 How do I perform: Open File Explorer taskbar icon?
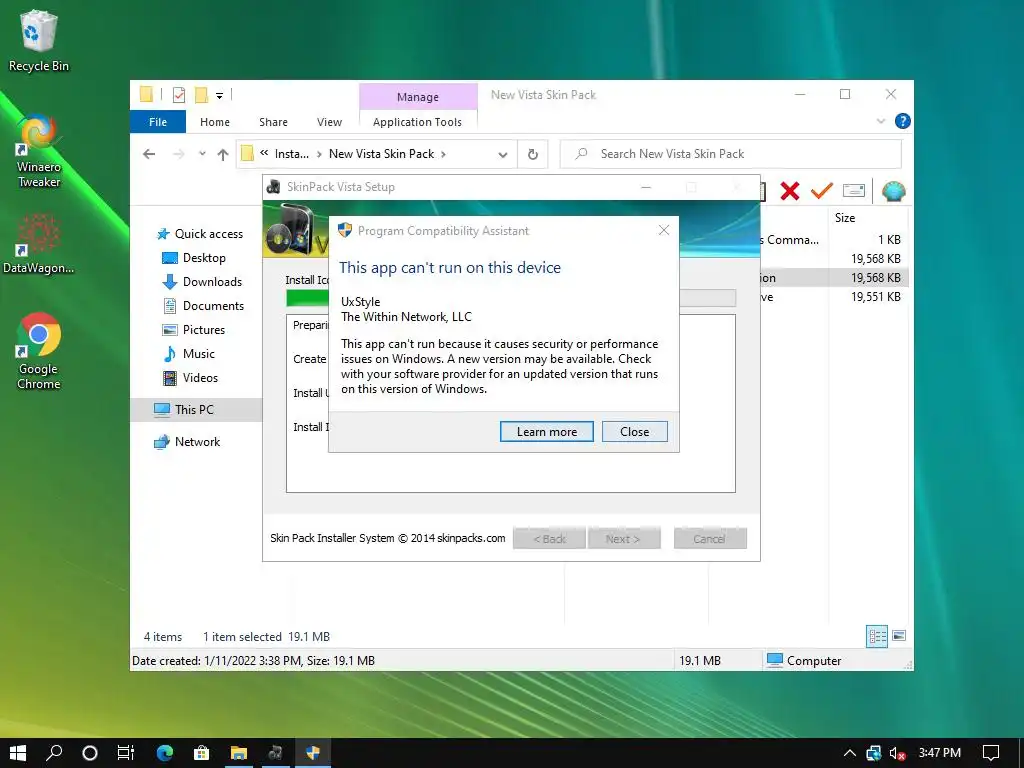pos(239,753)
